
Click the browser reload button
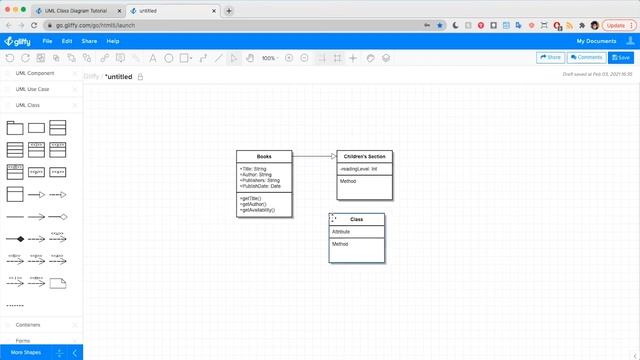[x=34, y=25]
